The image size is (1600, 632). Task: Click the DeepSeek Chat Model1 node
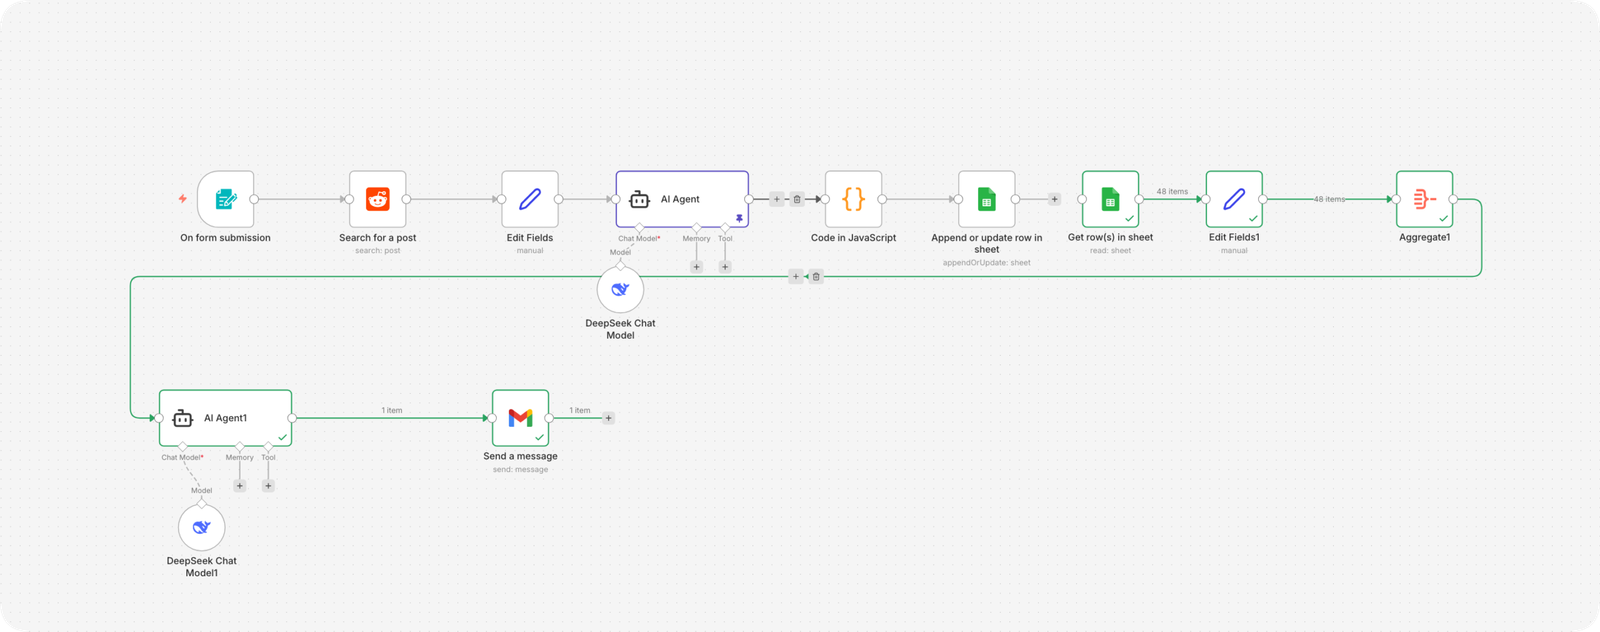tap(201, 528)
